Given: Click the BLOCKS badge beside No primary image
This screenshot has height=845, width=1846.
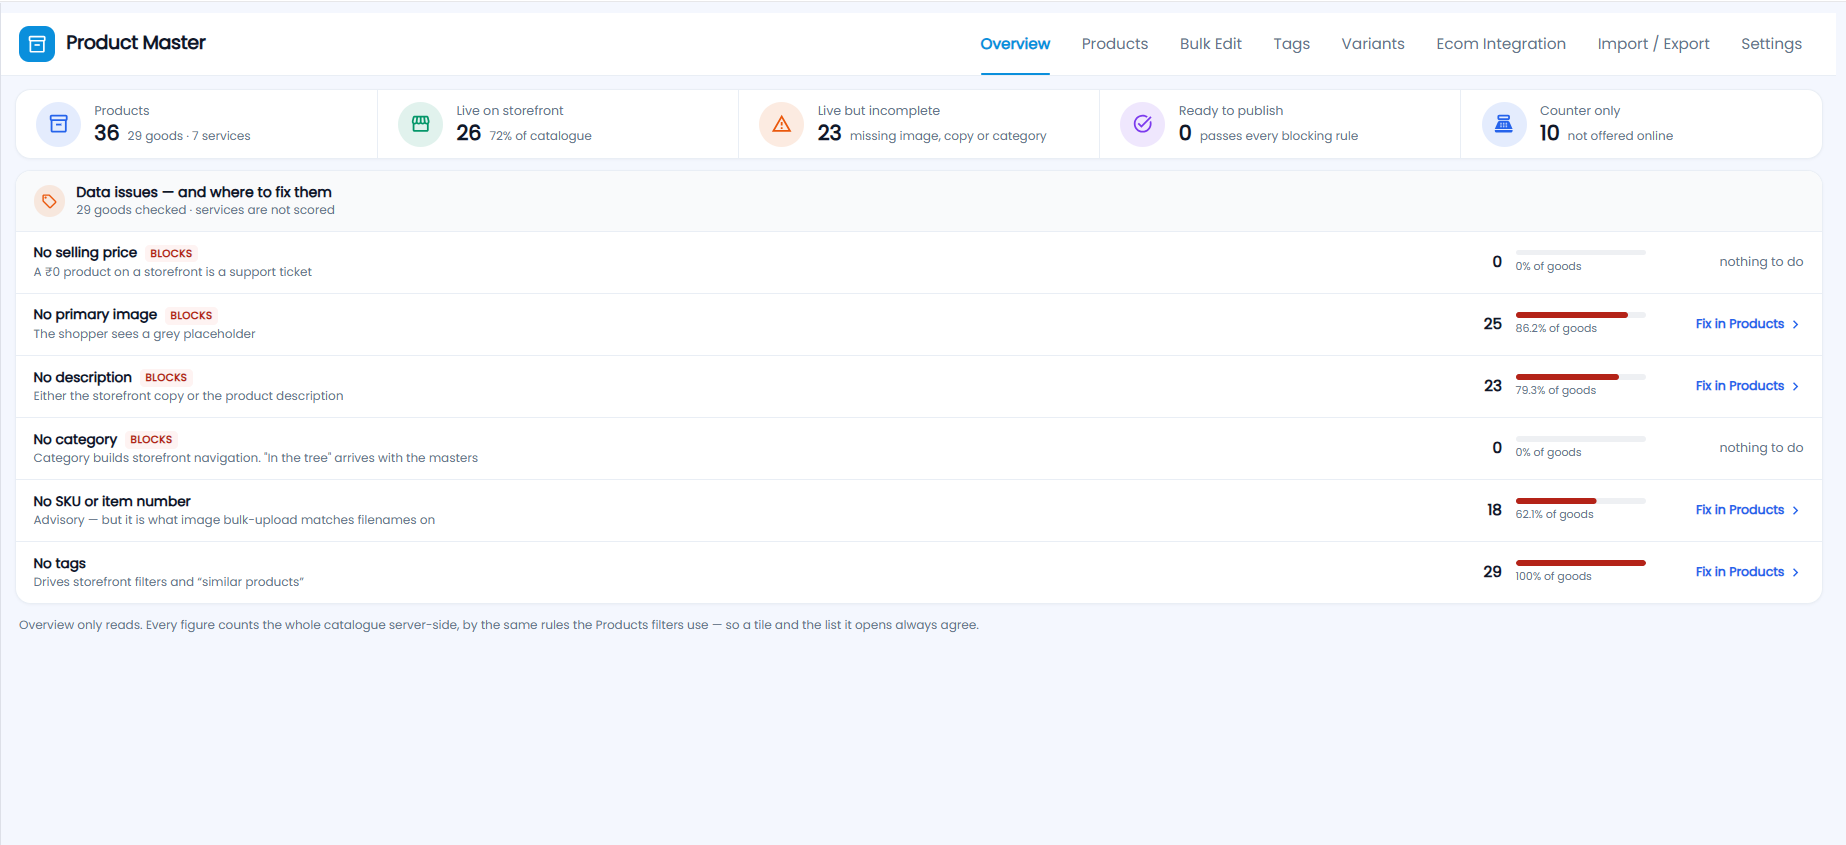Looking at the screenshot, I should tap(191, 316).
